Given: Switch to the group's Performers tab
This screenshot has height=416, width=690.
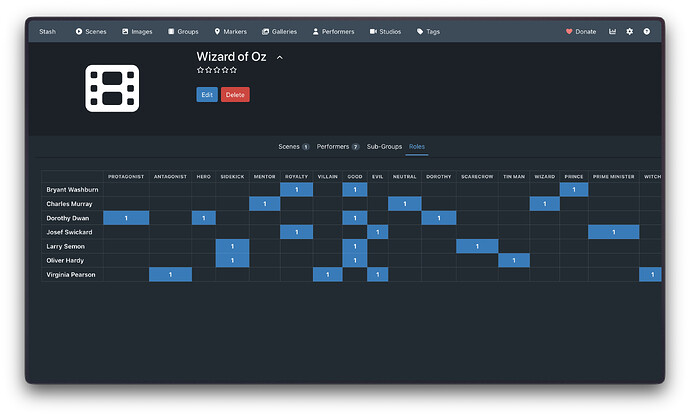Looking at the screenshot, I should [338, 147].
